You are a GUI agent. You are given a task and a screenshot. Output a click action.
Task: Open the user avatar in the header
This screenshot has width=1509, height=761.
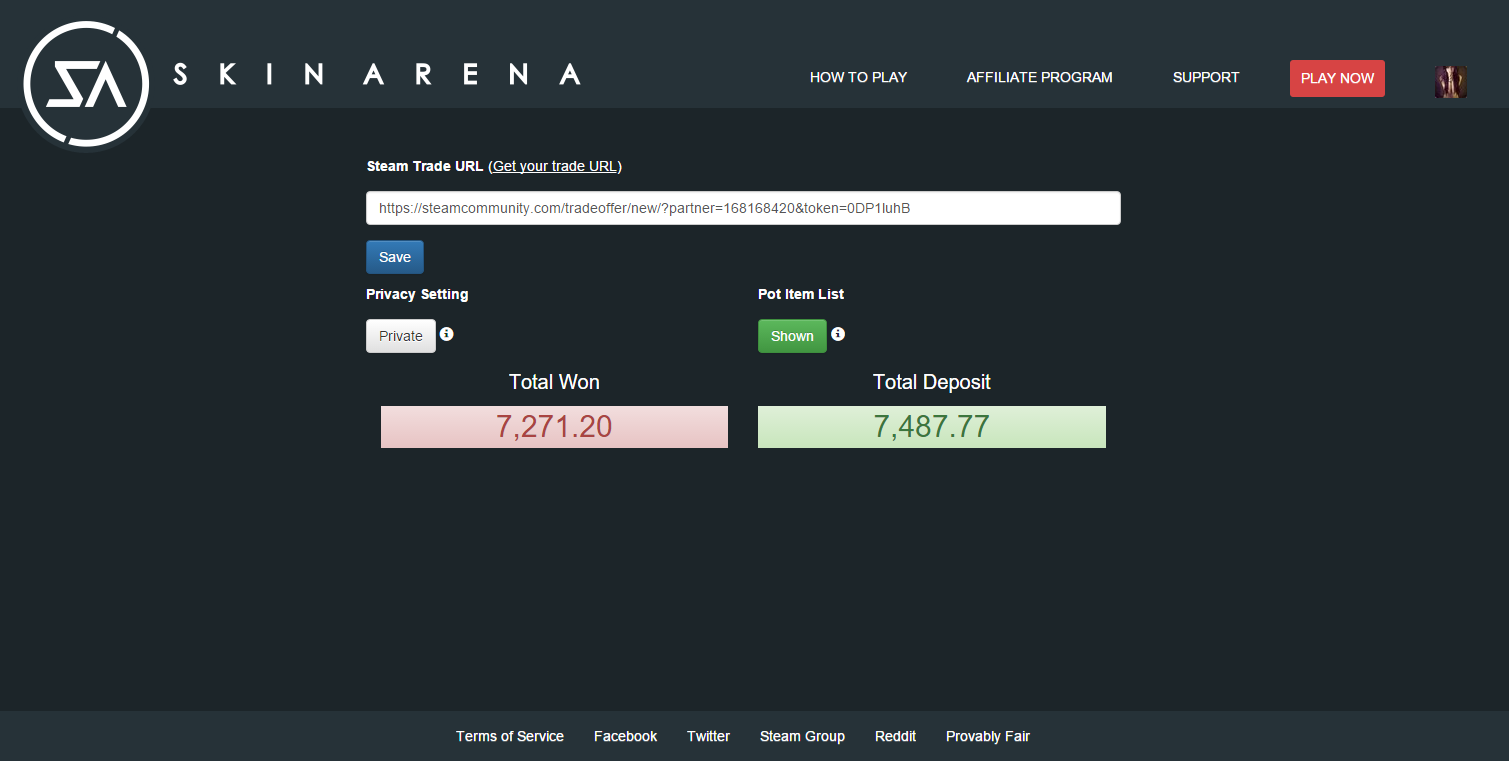click(x=1451, y=81)
